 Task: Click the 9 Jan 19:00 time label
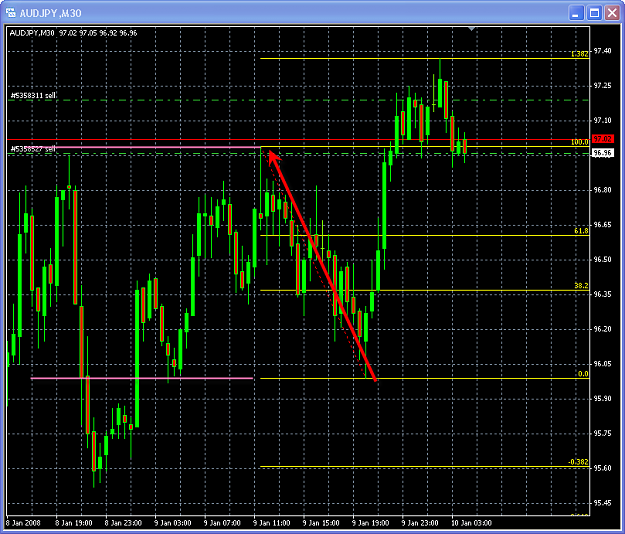[x=370, y=523]
